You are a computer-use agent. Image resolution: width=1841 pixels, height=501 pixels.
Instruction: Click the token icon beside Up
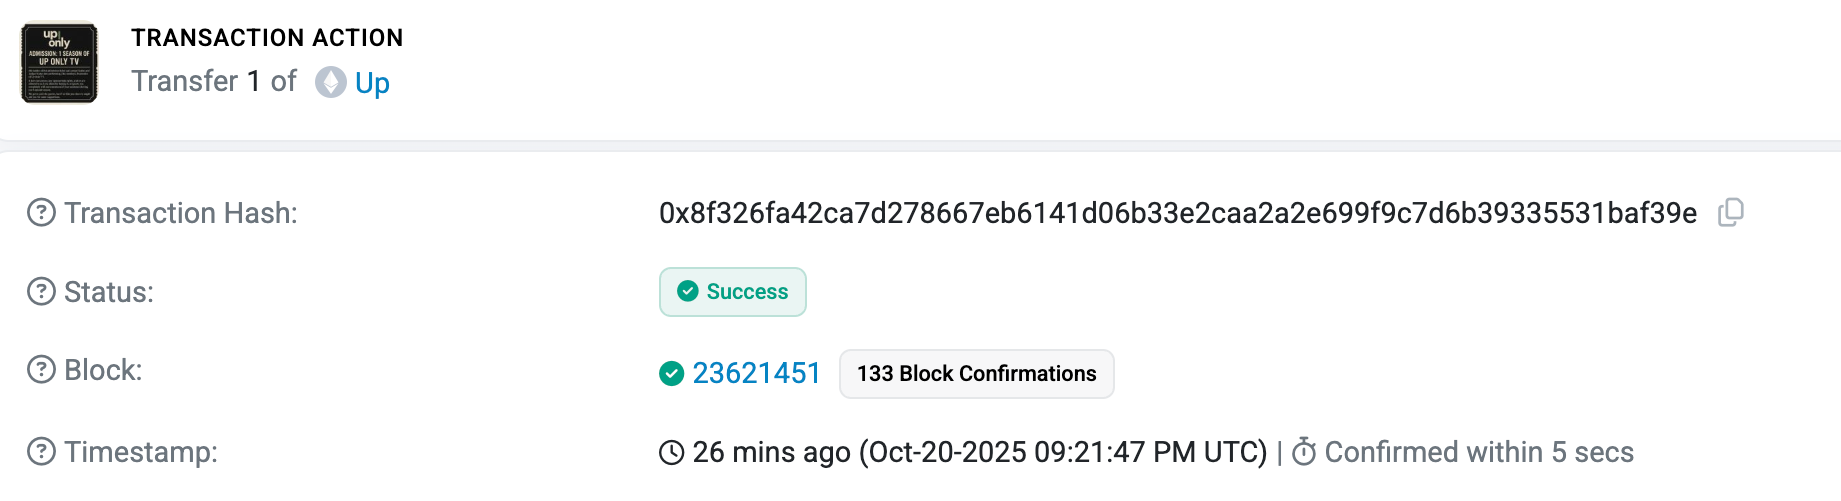(x=331, y=82)
